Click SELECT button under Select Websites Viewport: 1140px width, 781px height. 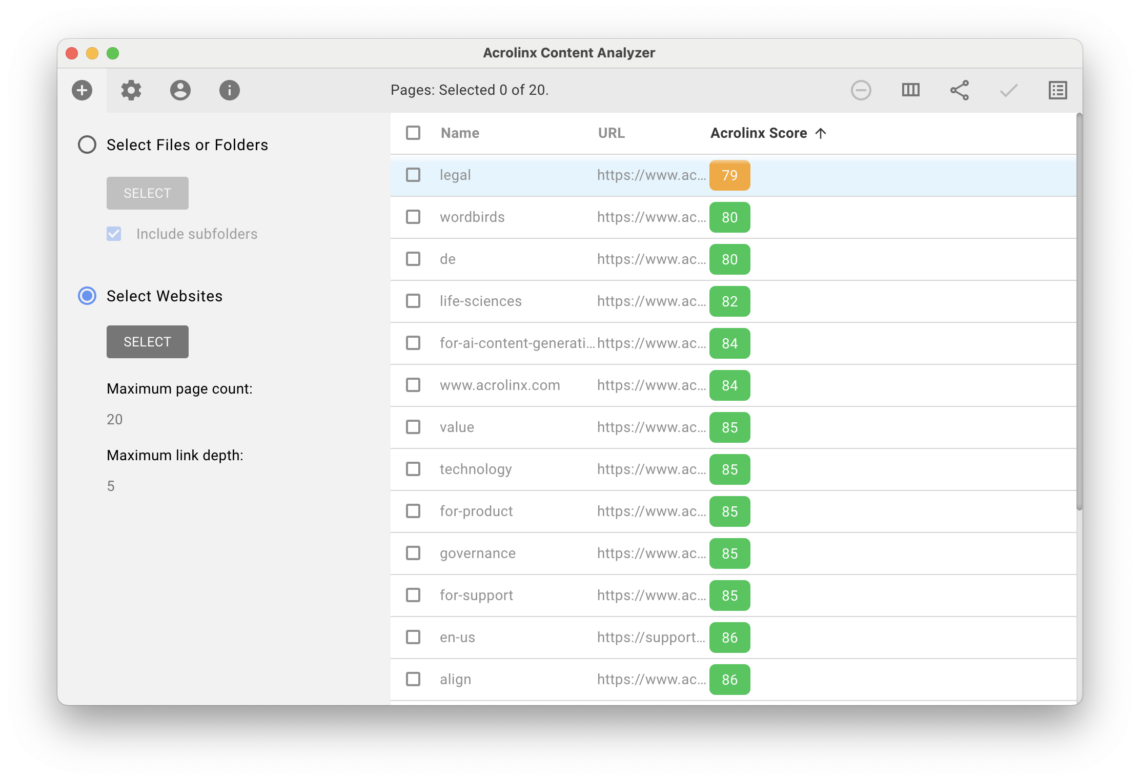pyautogui.click(x=148, y=342)
